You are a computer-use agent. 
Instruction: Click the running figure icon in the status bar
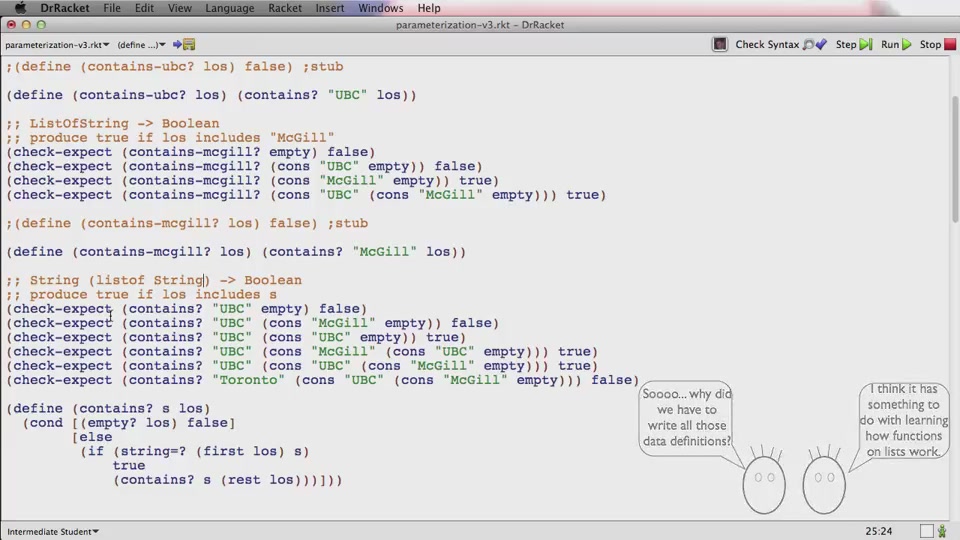point(942,531)
